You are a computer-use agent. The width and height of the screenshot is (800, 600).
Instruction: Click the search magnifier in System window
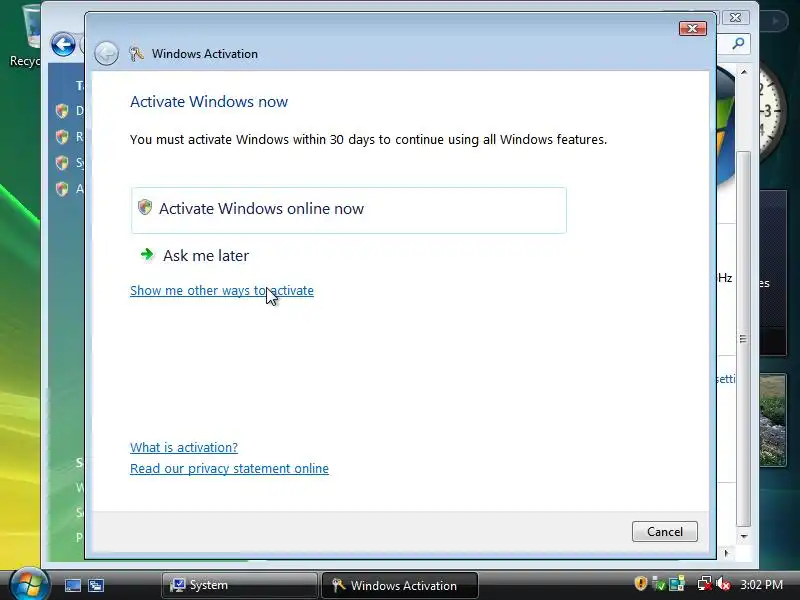pyautogui.click(x=738, y=44)
